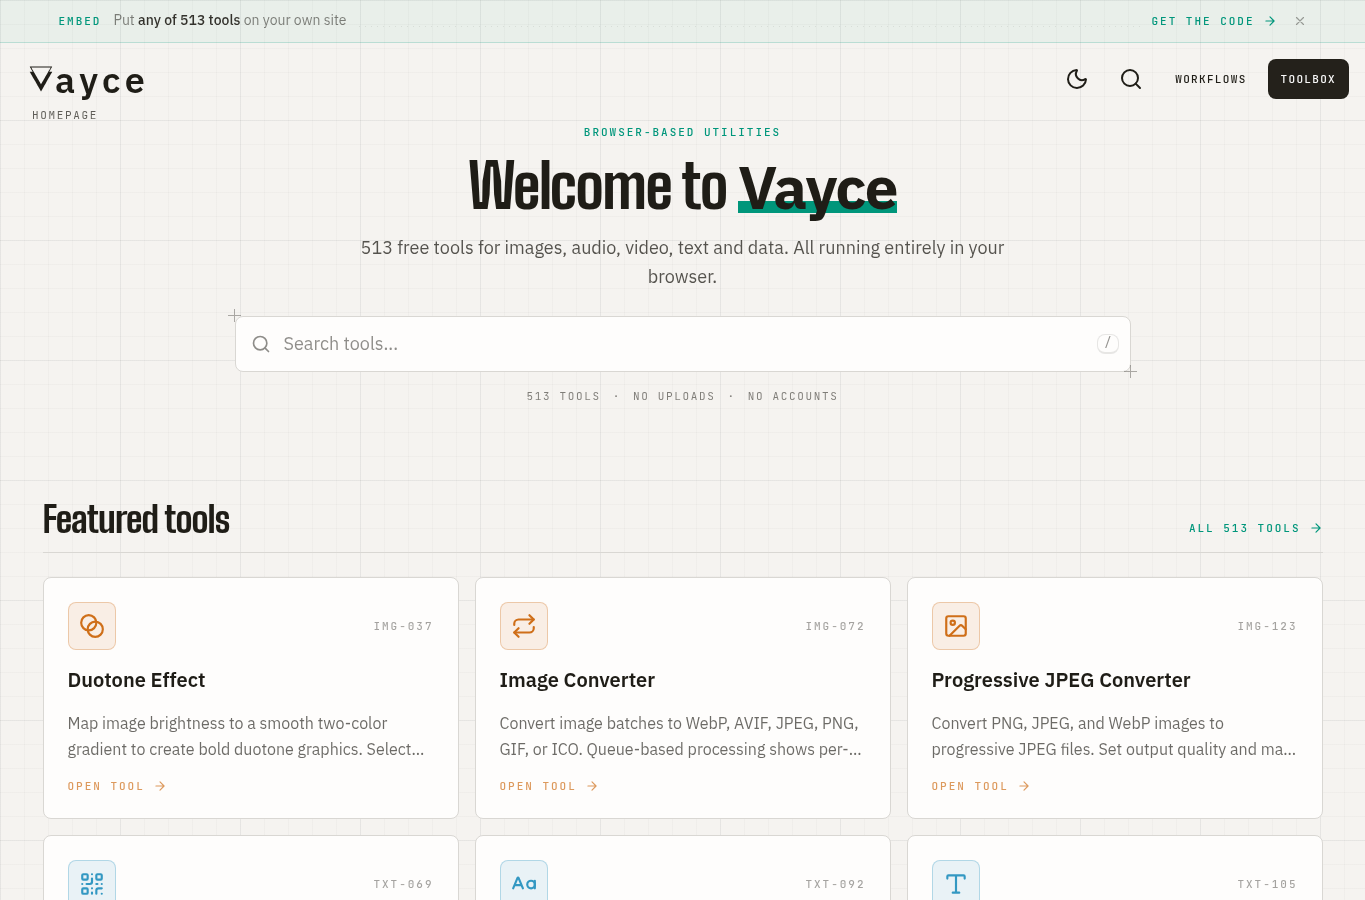Image resolution: width=1365 pixels, height=900 pixels.
Task: Click the Aa text icon on the TXT-092 card
Action: point(524,884)
